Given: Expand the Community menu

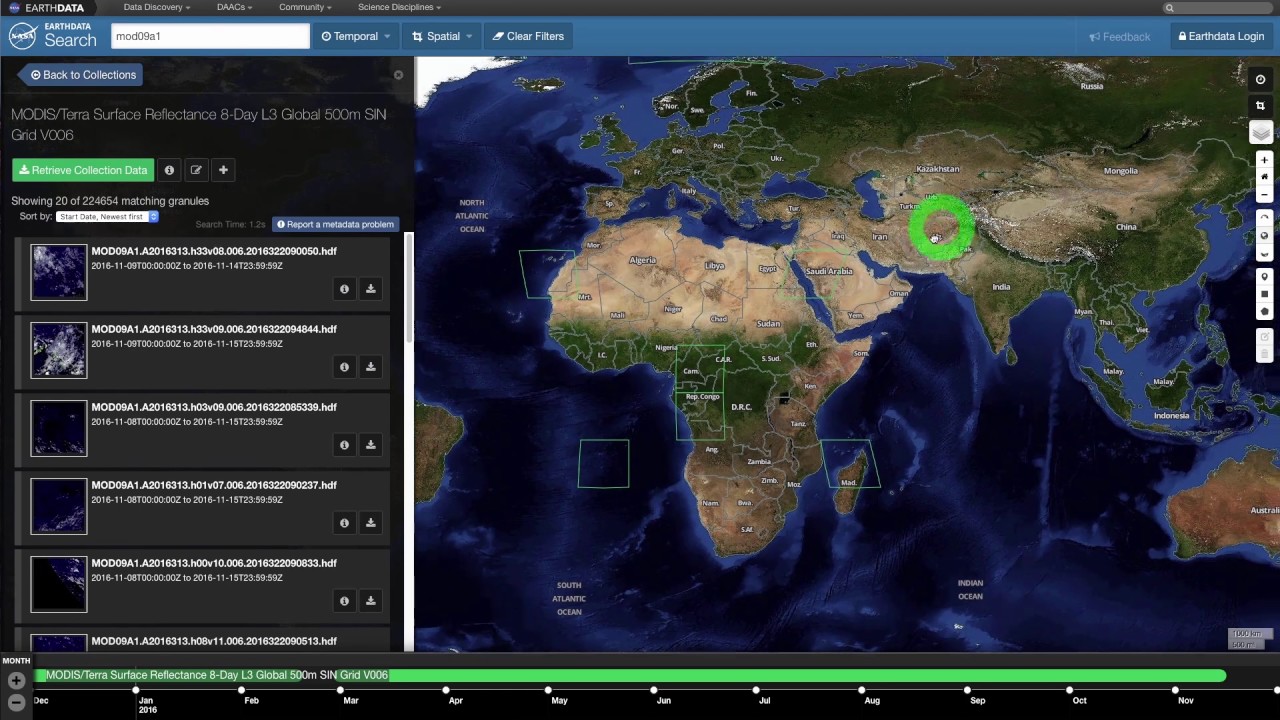Looking at the screenshot, I should point(305,8).
